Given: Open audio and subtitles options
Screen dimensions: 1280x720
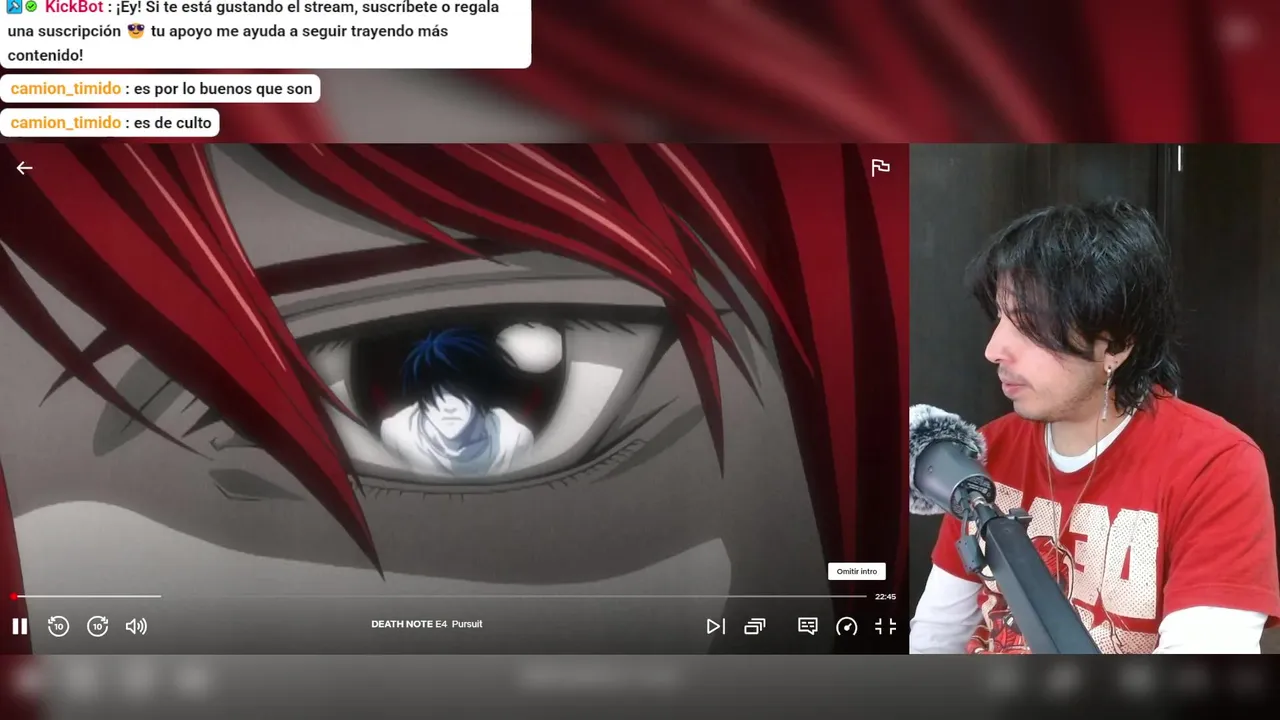Looking at the screenshot, I should tap(808, 626).
